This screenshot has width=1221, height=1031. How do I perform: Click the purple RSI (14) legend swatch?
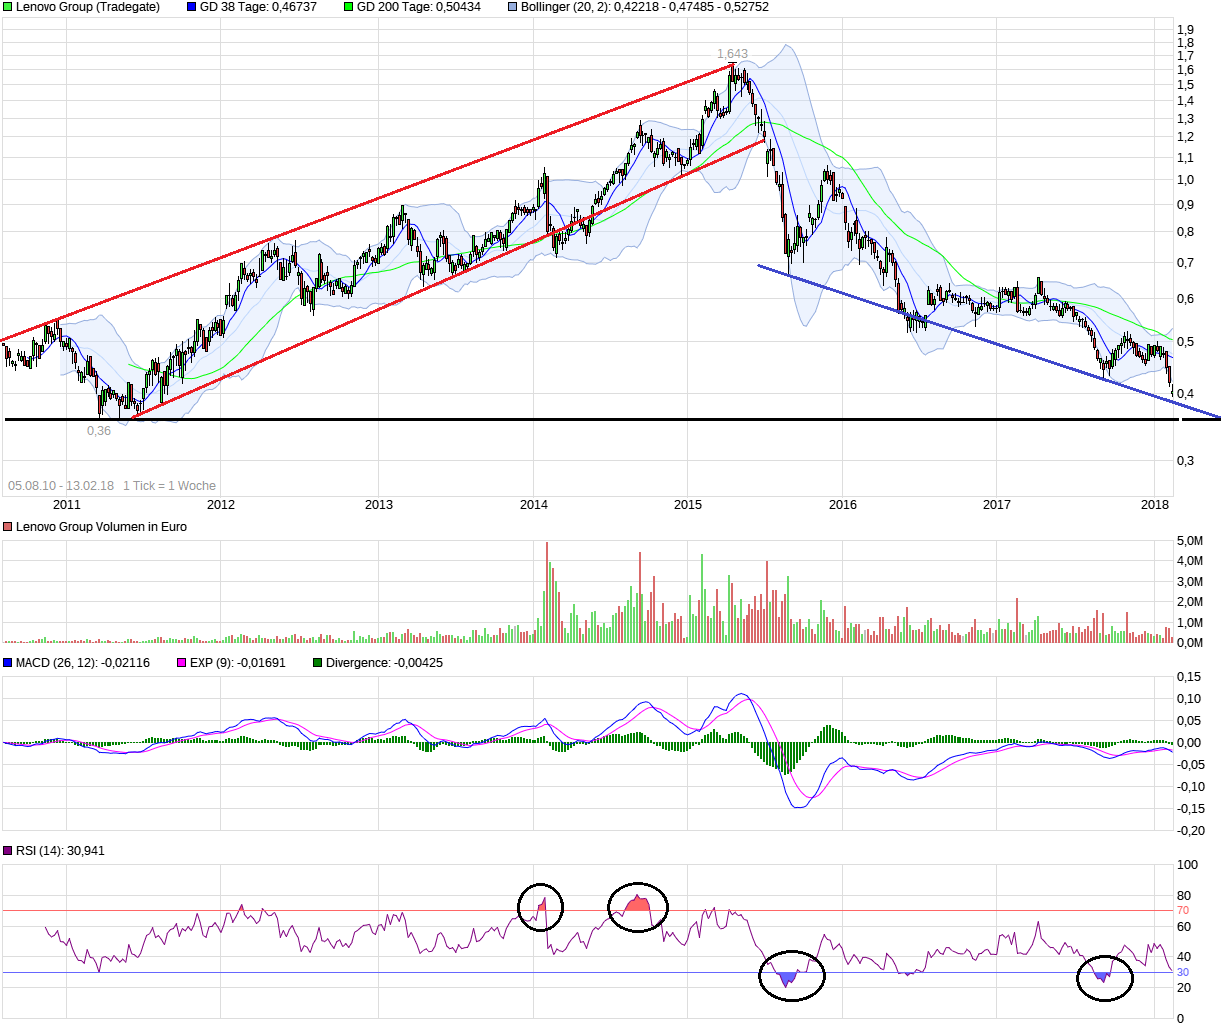(x=8, y=851)
